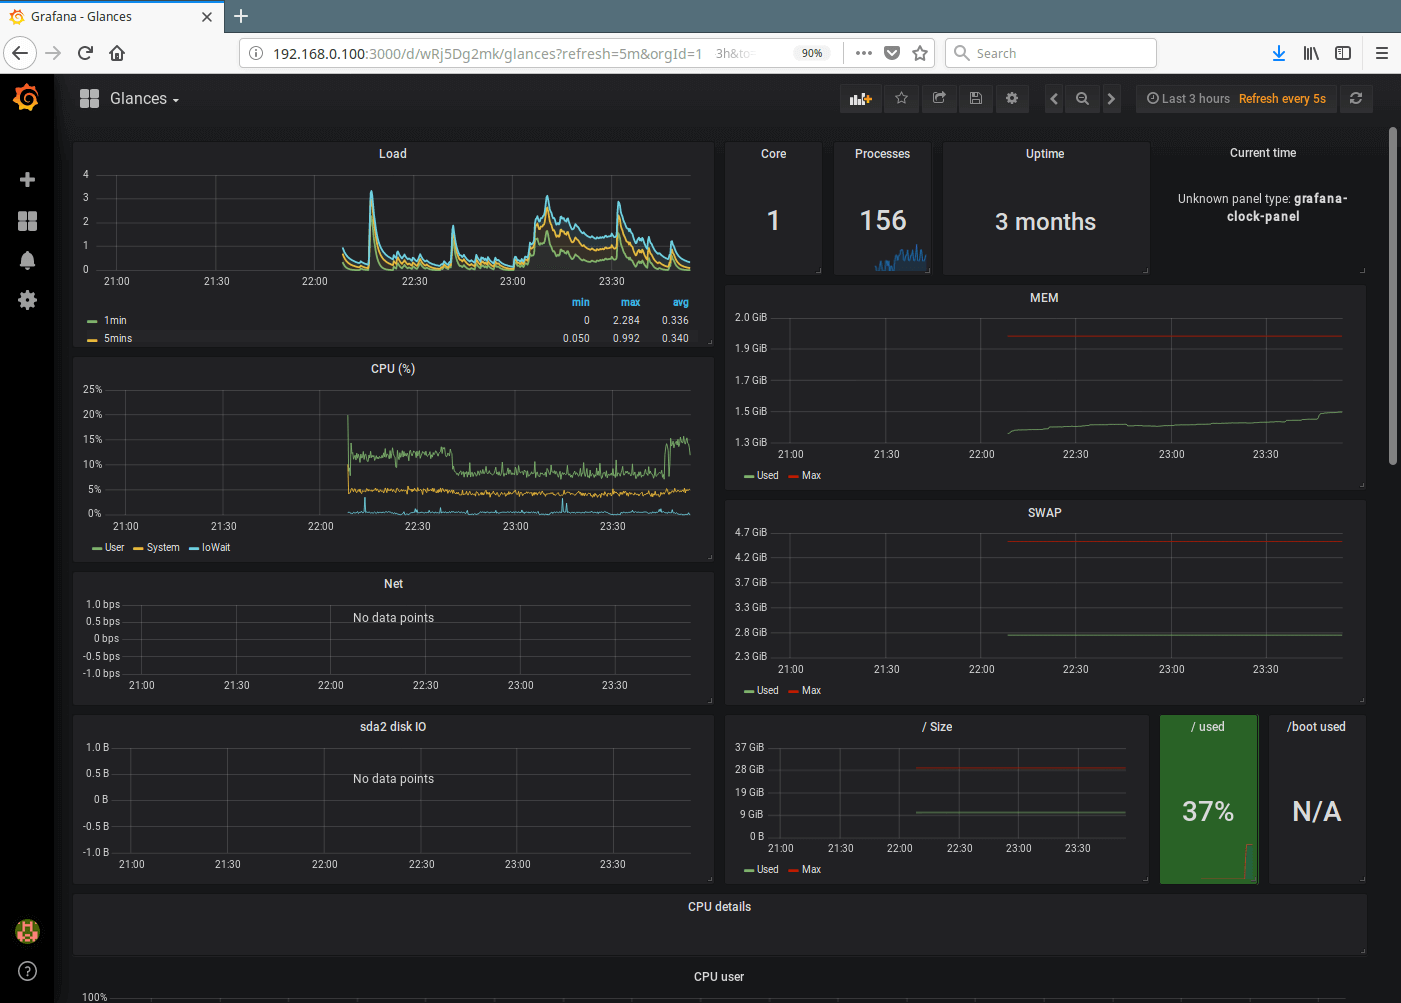This screenshot has height=1003, width=1401.
Task: Save the dashboard with the disk icon
Action: pyautogui.click(x=976, y=99)
